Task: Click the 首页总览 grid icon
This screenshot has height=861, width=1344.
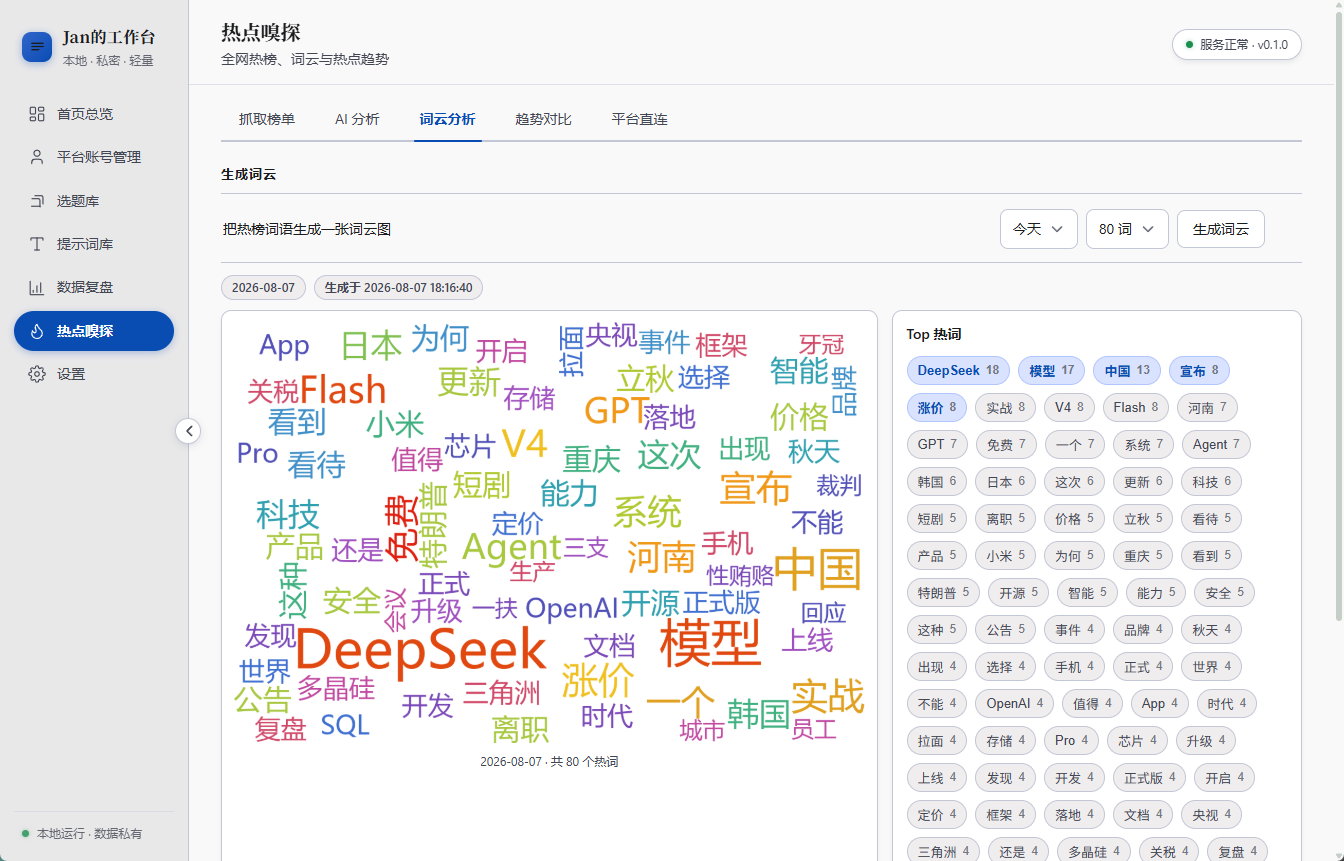Action: (x=37, y=114)
